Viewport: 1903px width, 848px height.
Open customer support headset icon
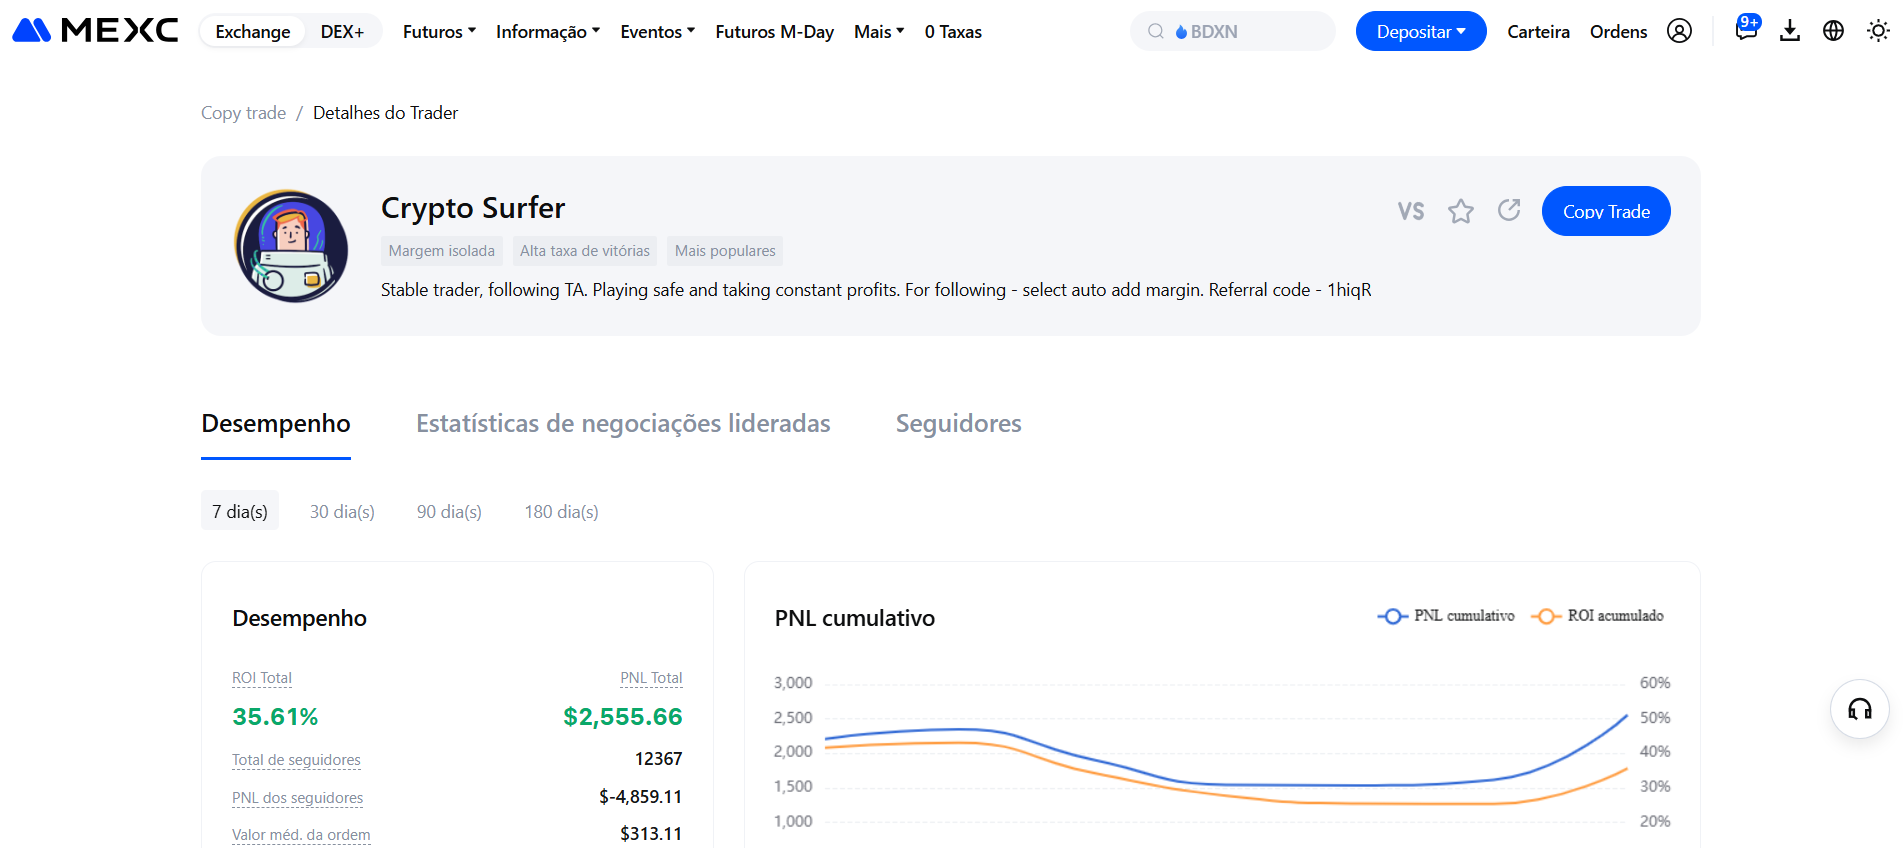1860,709
